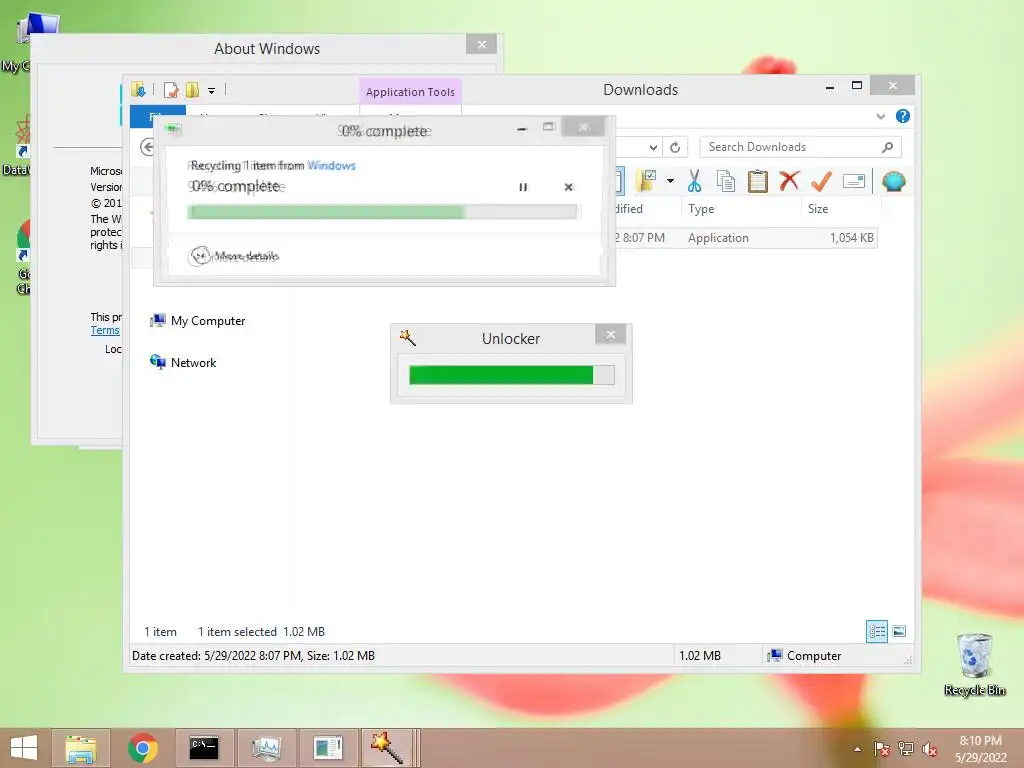
Task: Cancel the recycling operation with the X
Action: point(569,187)
